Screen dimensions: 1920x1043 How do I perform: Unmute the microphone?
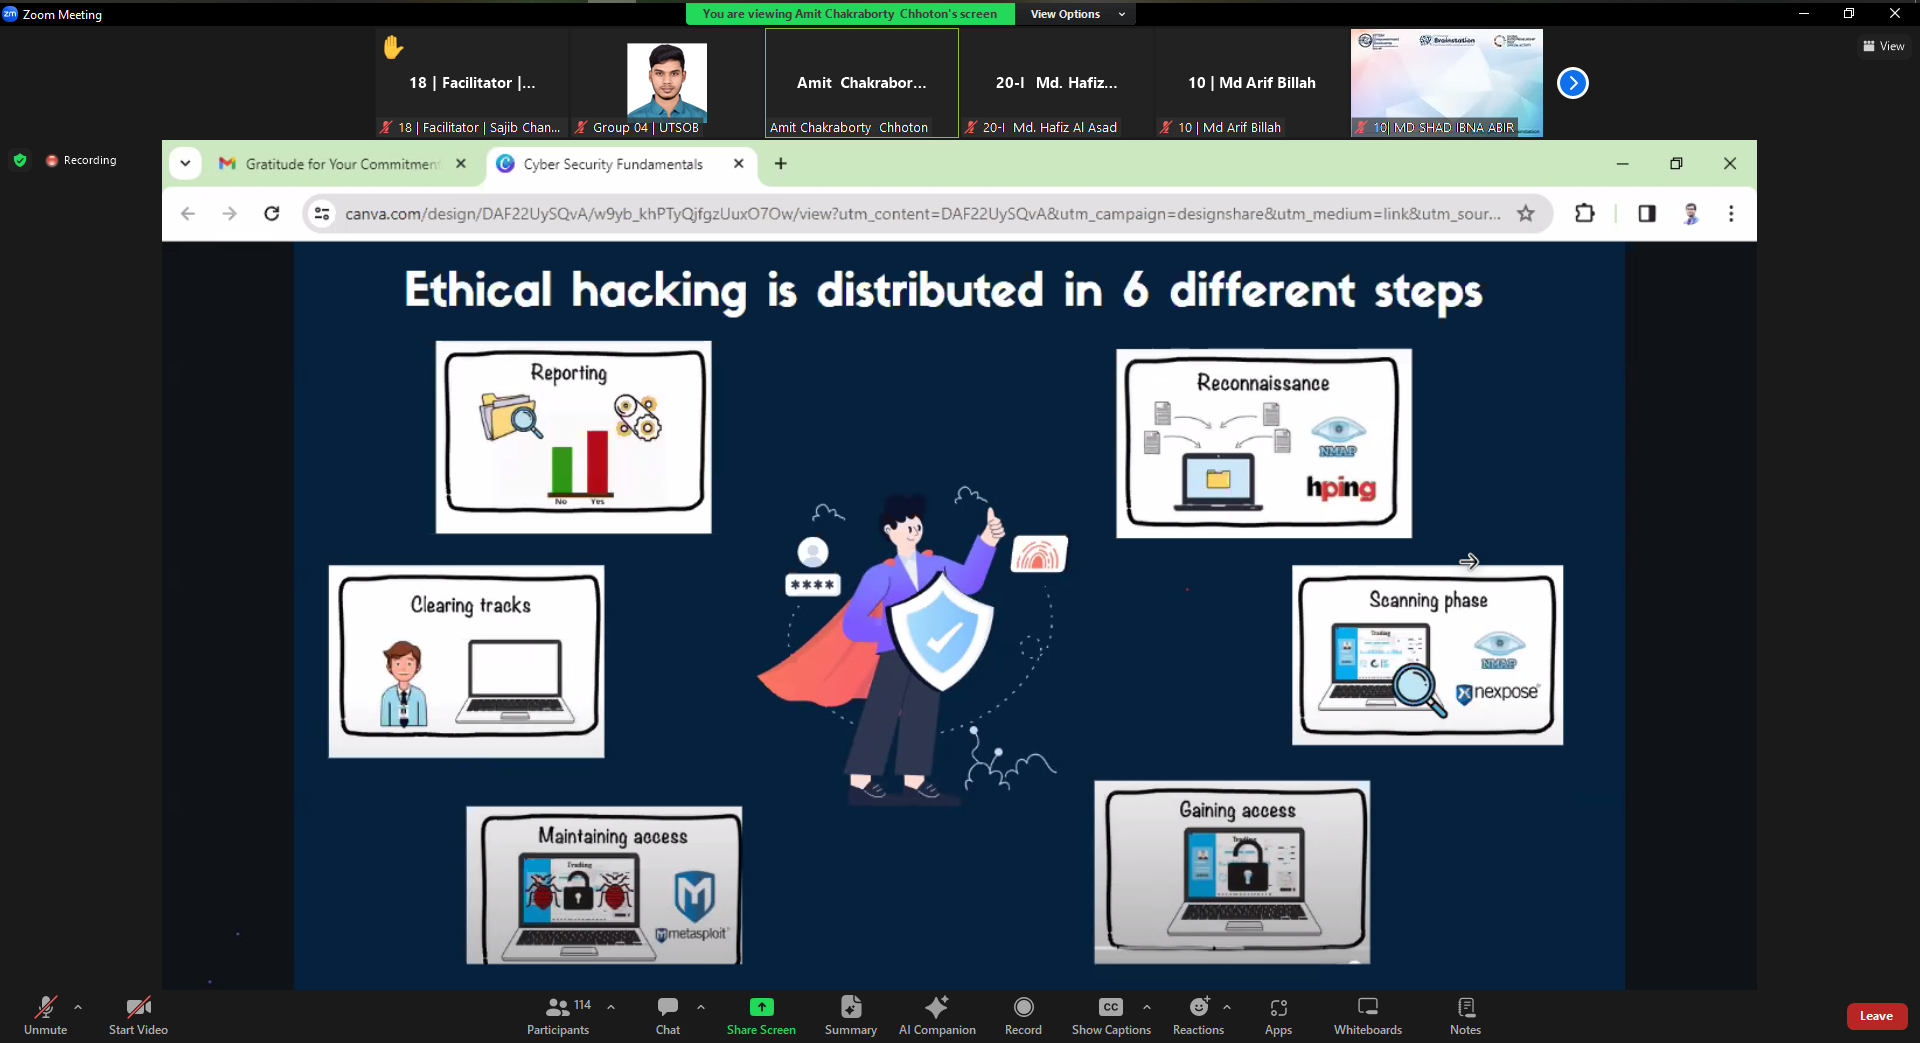[45, 1015]
